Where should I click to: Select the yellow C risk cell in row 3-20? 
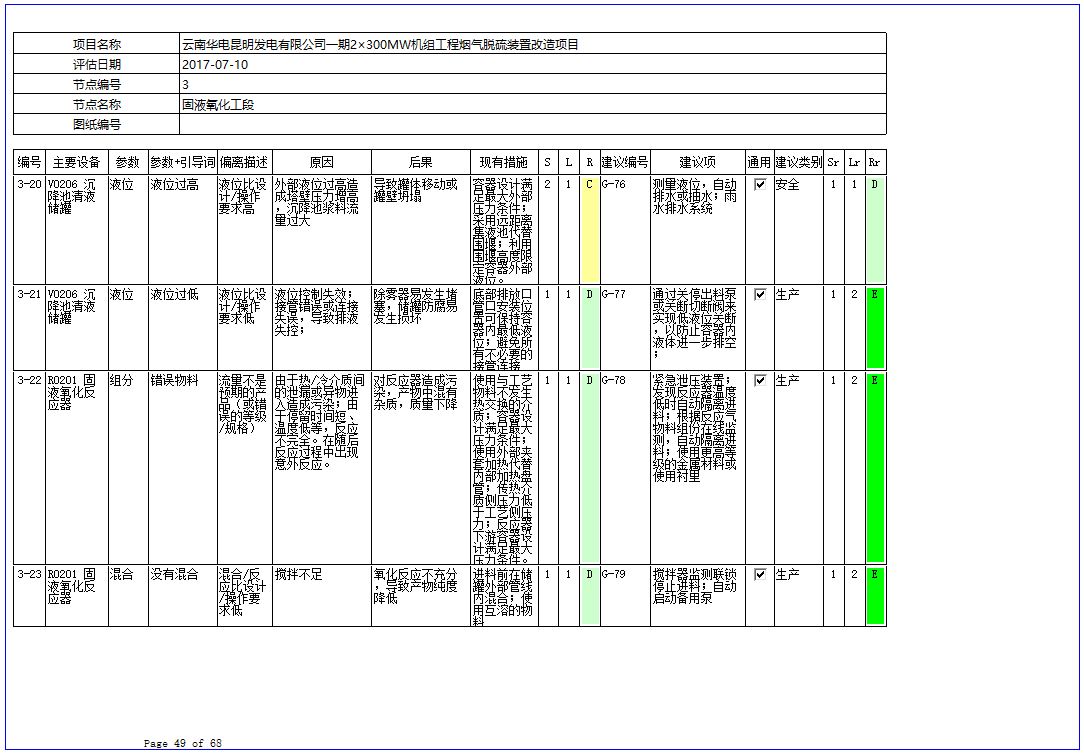click(590, 230)
